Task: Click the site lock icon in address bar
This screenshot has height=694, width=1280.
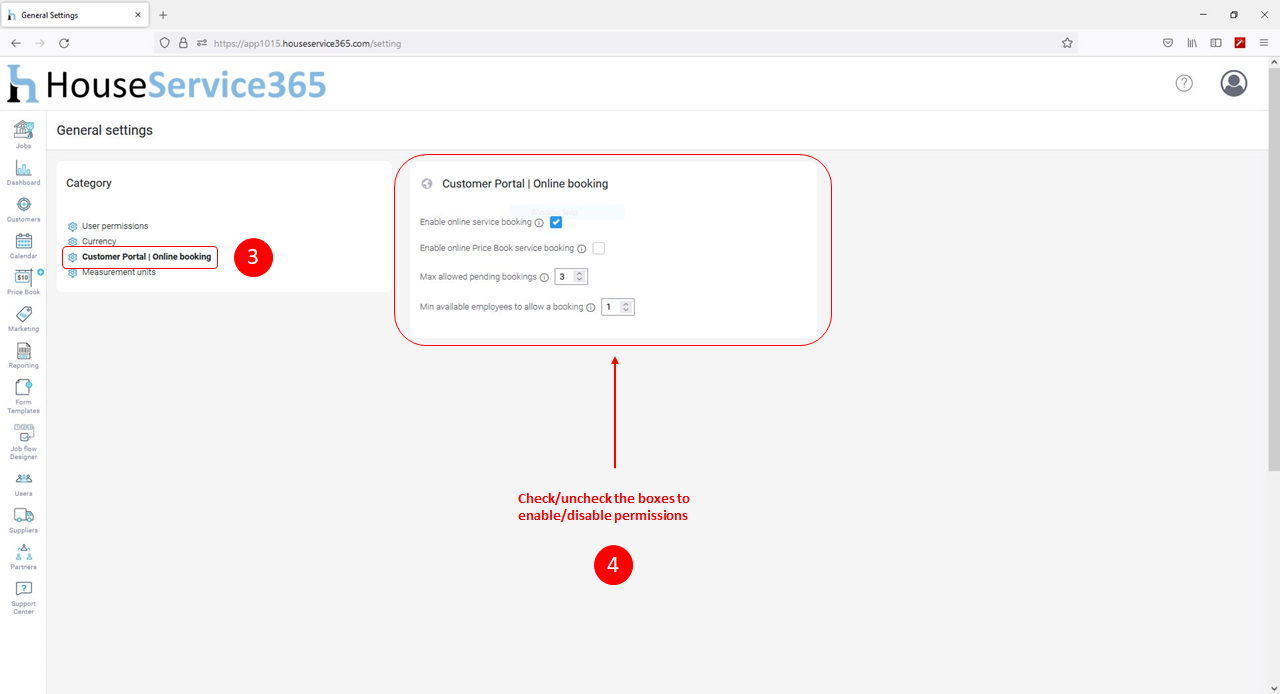Action: pos(183,43)
